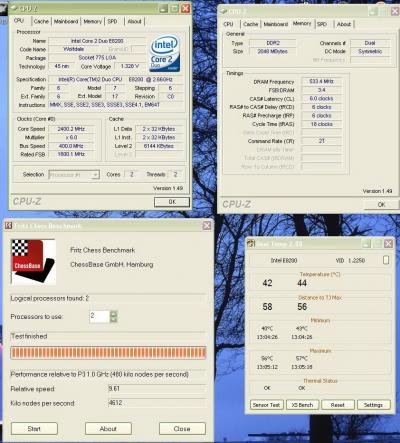Minimize the Real Temp window
This screenshot has height=443, width=400.
coord(367,244)
